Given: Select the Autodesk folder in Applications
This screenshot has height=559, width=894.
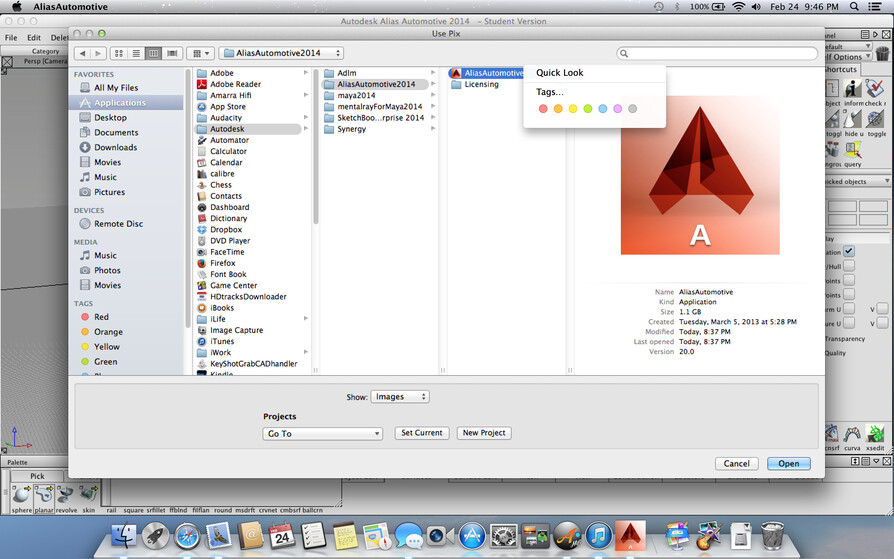Looking at the screenshot, I should coord(249,129).
